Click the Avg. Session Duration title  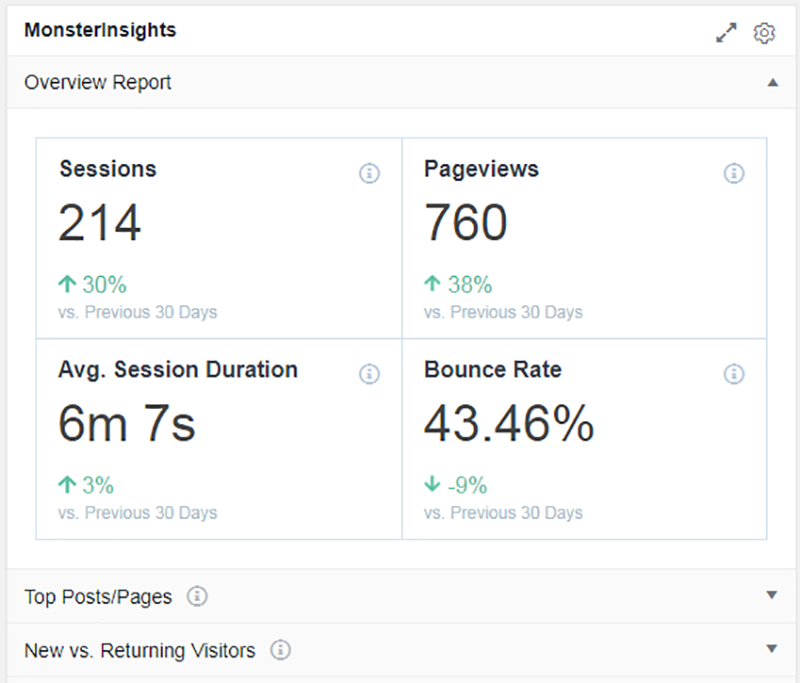click(178, 370)
